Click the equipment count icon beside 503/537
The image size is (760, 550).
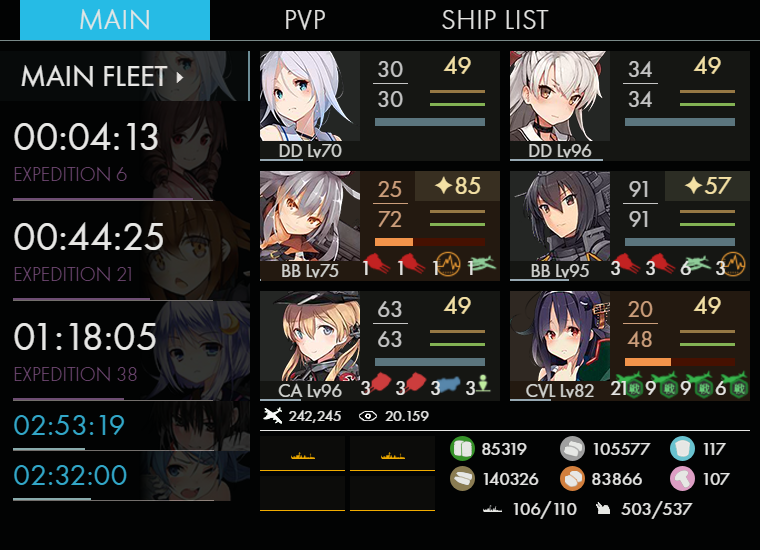603,509
